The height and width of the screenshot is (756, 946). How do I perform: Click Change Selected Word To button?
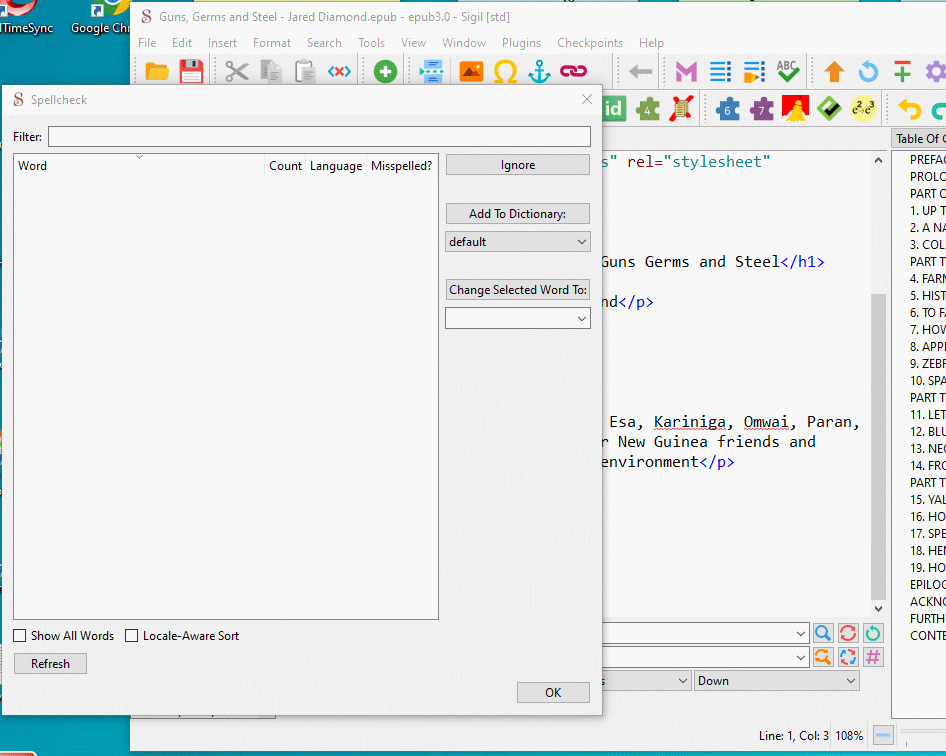tap(518, 290)
